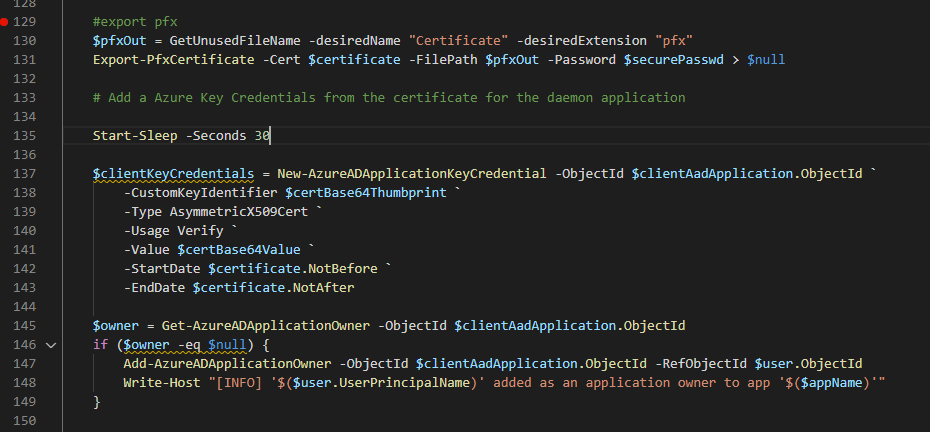Click line number 145 in the gutter
930x432 pixels.
(x=25, y=326)
